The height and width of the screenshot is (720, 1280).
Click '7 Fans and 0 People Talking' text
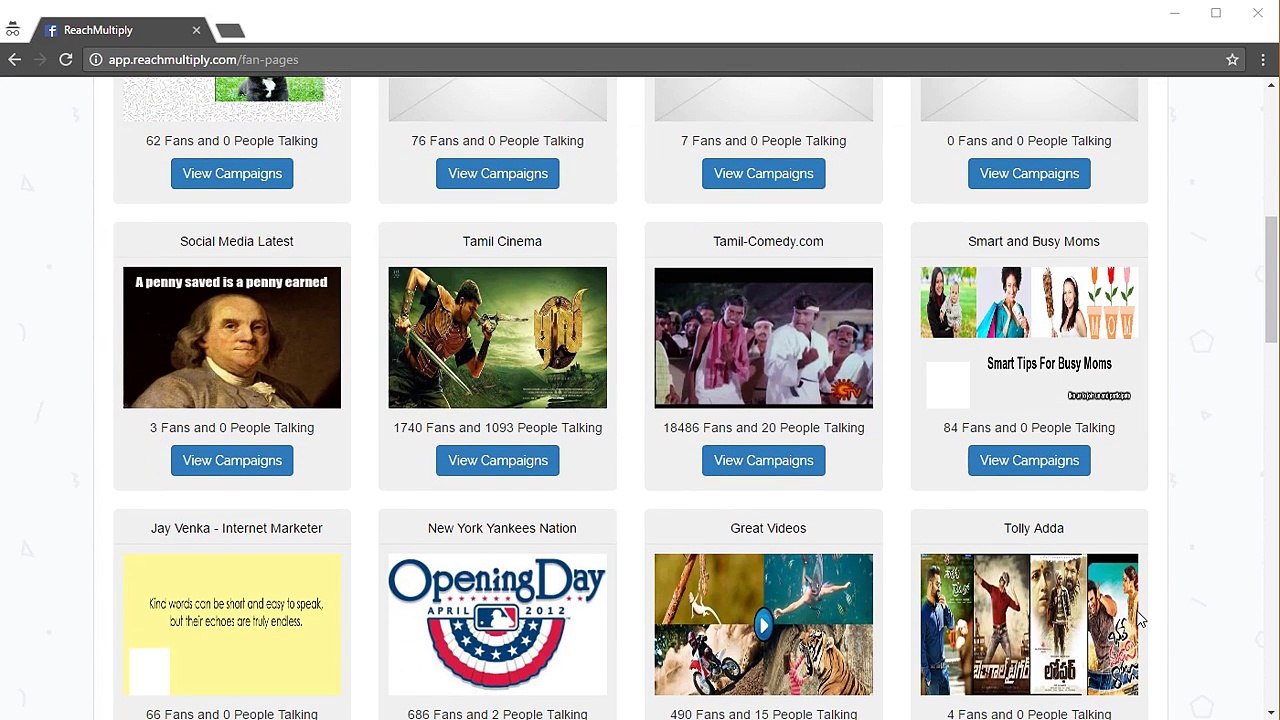point(764,141)
